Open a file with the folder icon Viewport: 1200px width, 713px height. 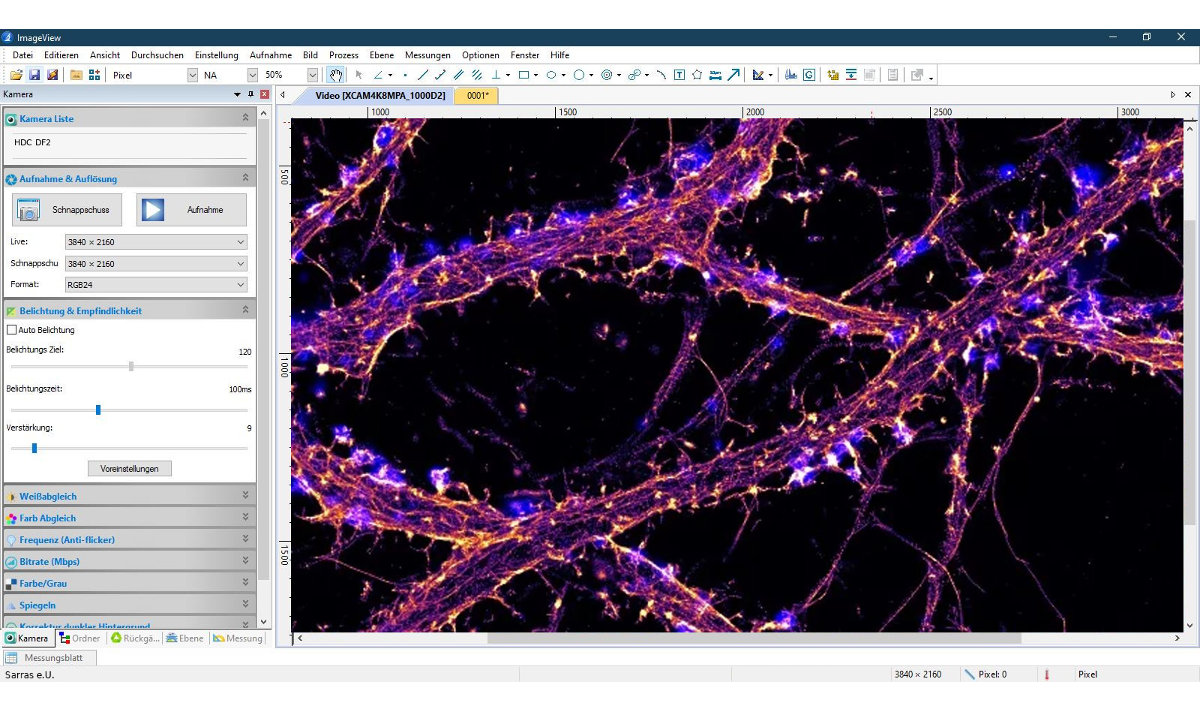16,74
